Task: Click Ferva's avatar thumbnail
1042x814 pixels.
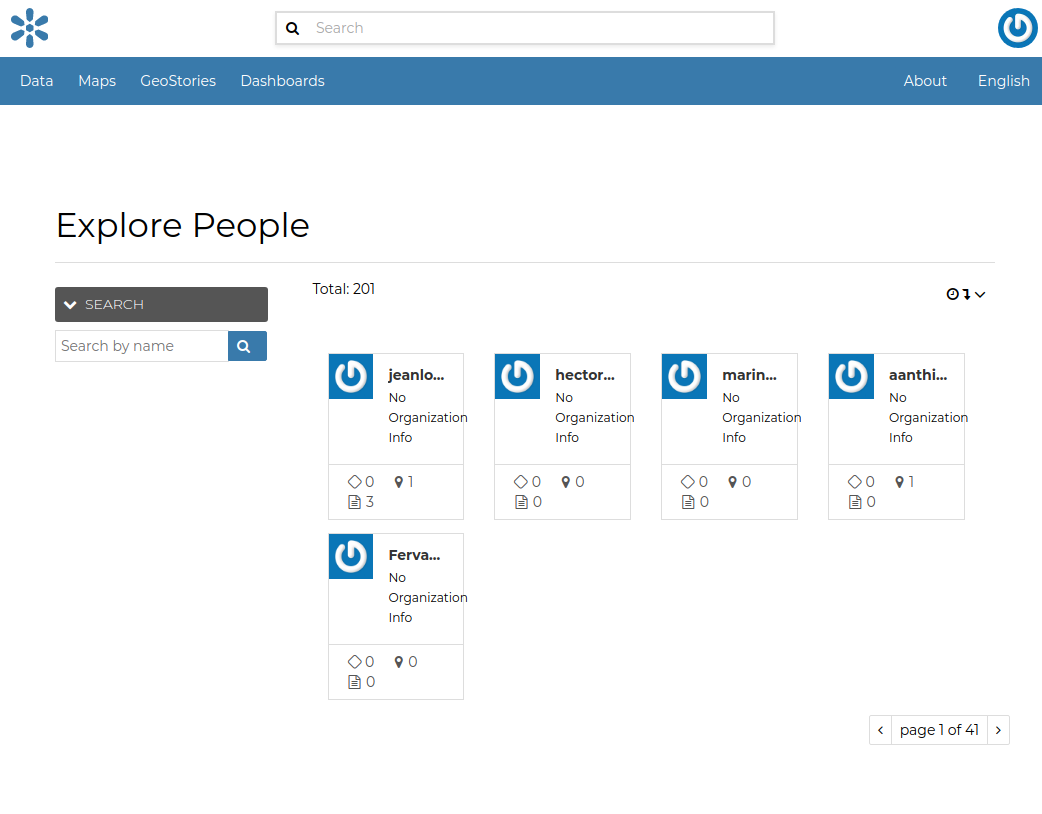Action: 350,556
